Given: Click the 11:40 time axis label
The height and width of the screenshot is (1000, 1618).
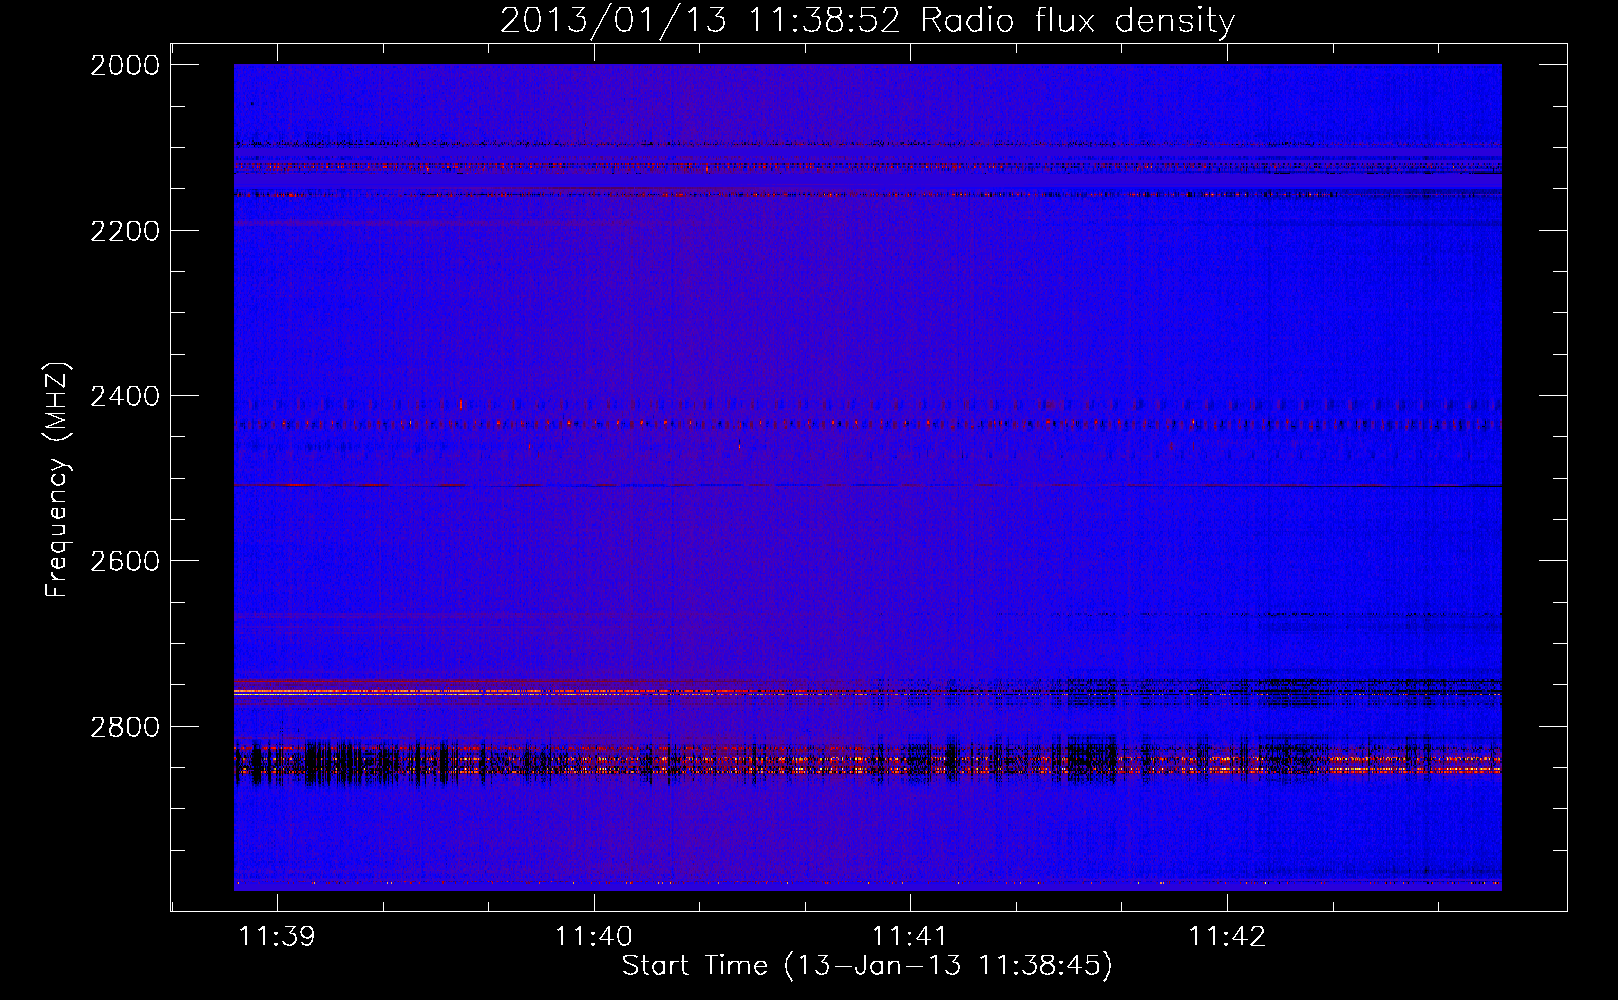Looking at the screenshot, I should click(594, 937).
